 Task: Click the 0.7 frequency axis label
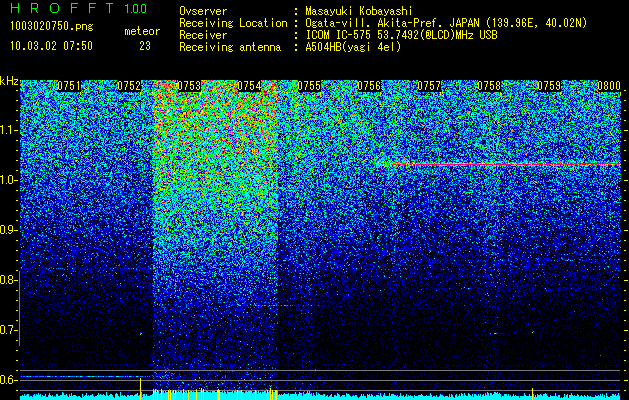8,330
